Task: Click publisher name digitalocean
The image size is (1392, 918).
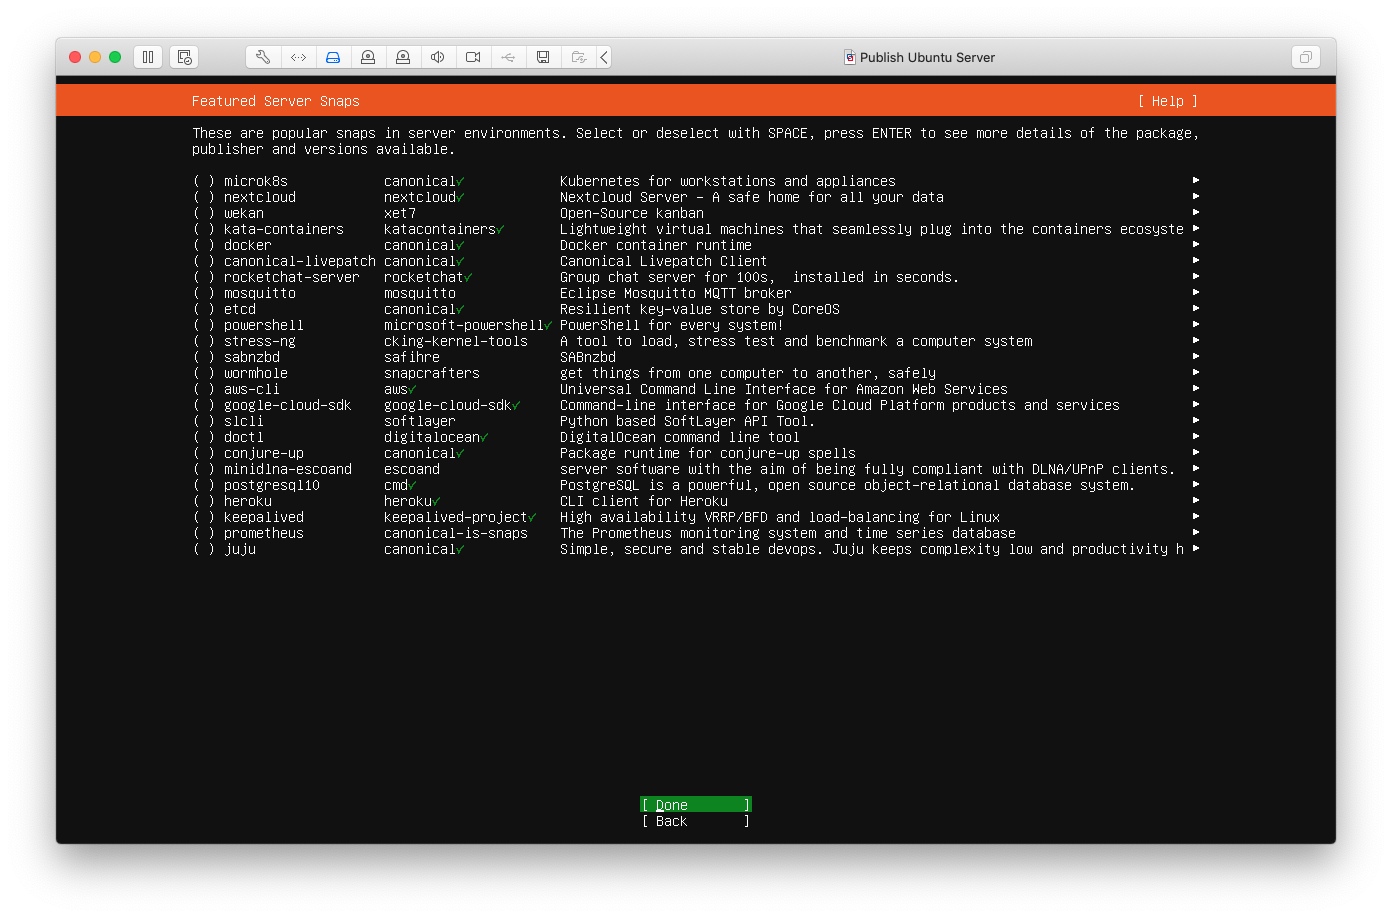Action: [432, 437]
